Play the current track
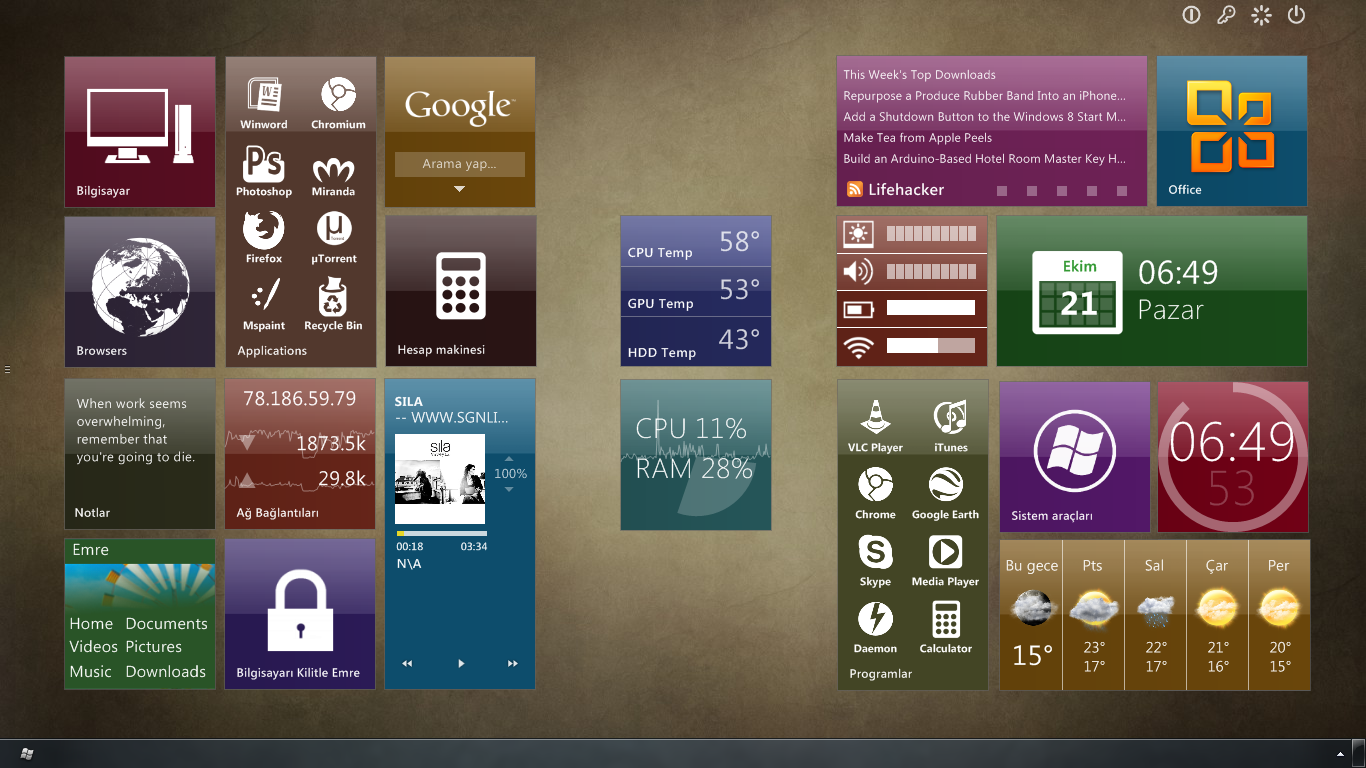 coord(461,663)
